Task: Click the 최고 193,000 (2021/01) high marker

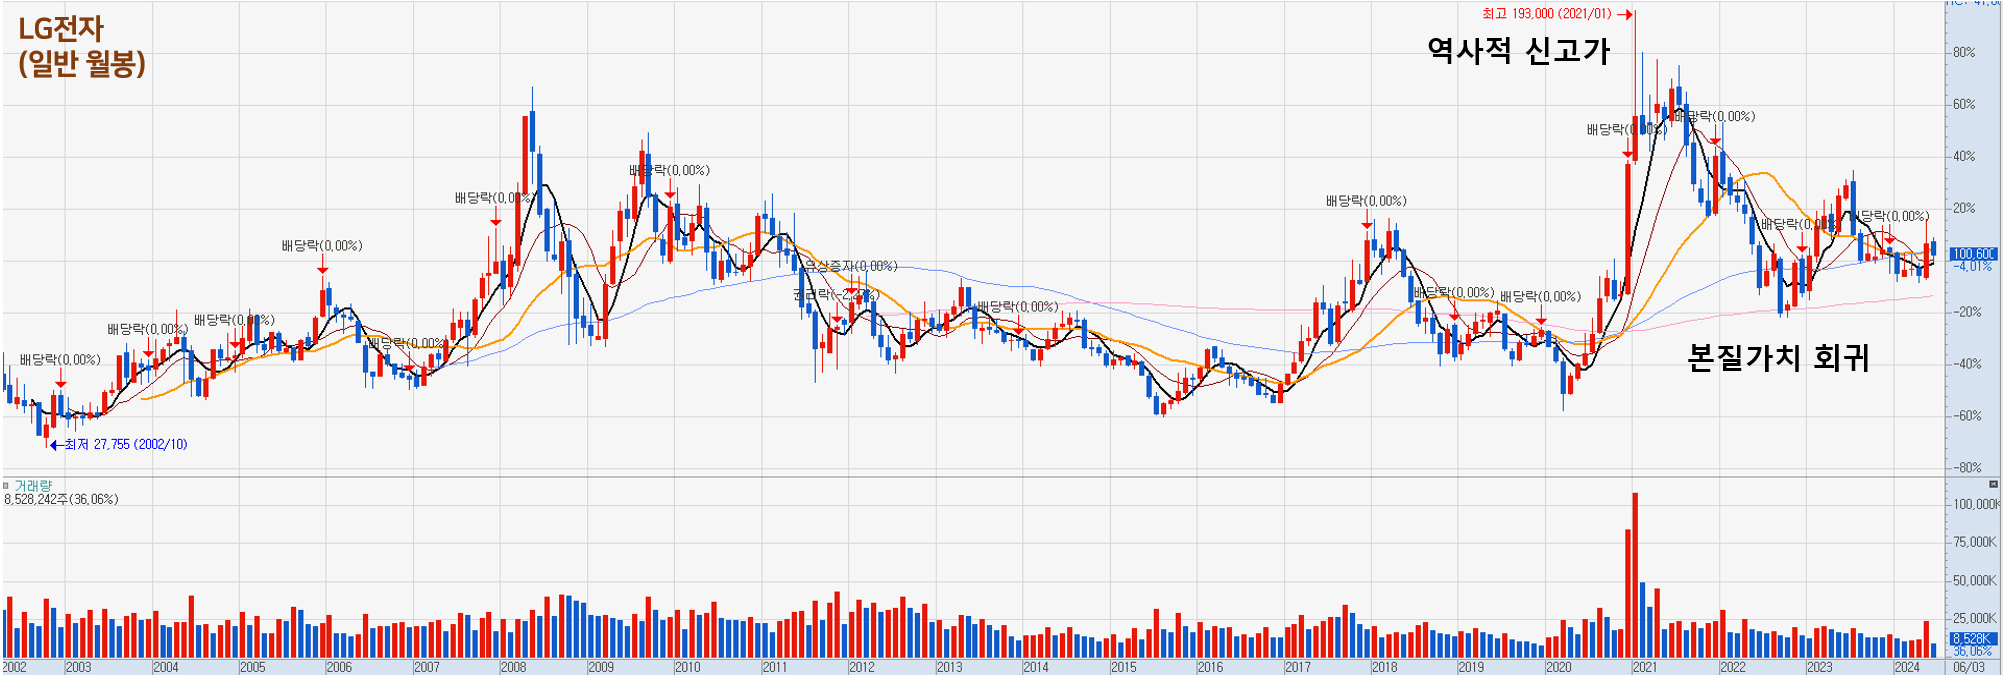Action: point(1556,14)
